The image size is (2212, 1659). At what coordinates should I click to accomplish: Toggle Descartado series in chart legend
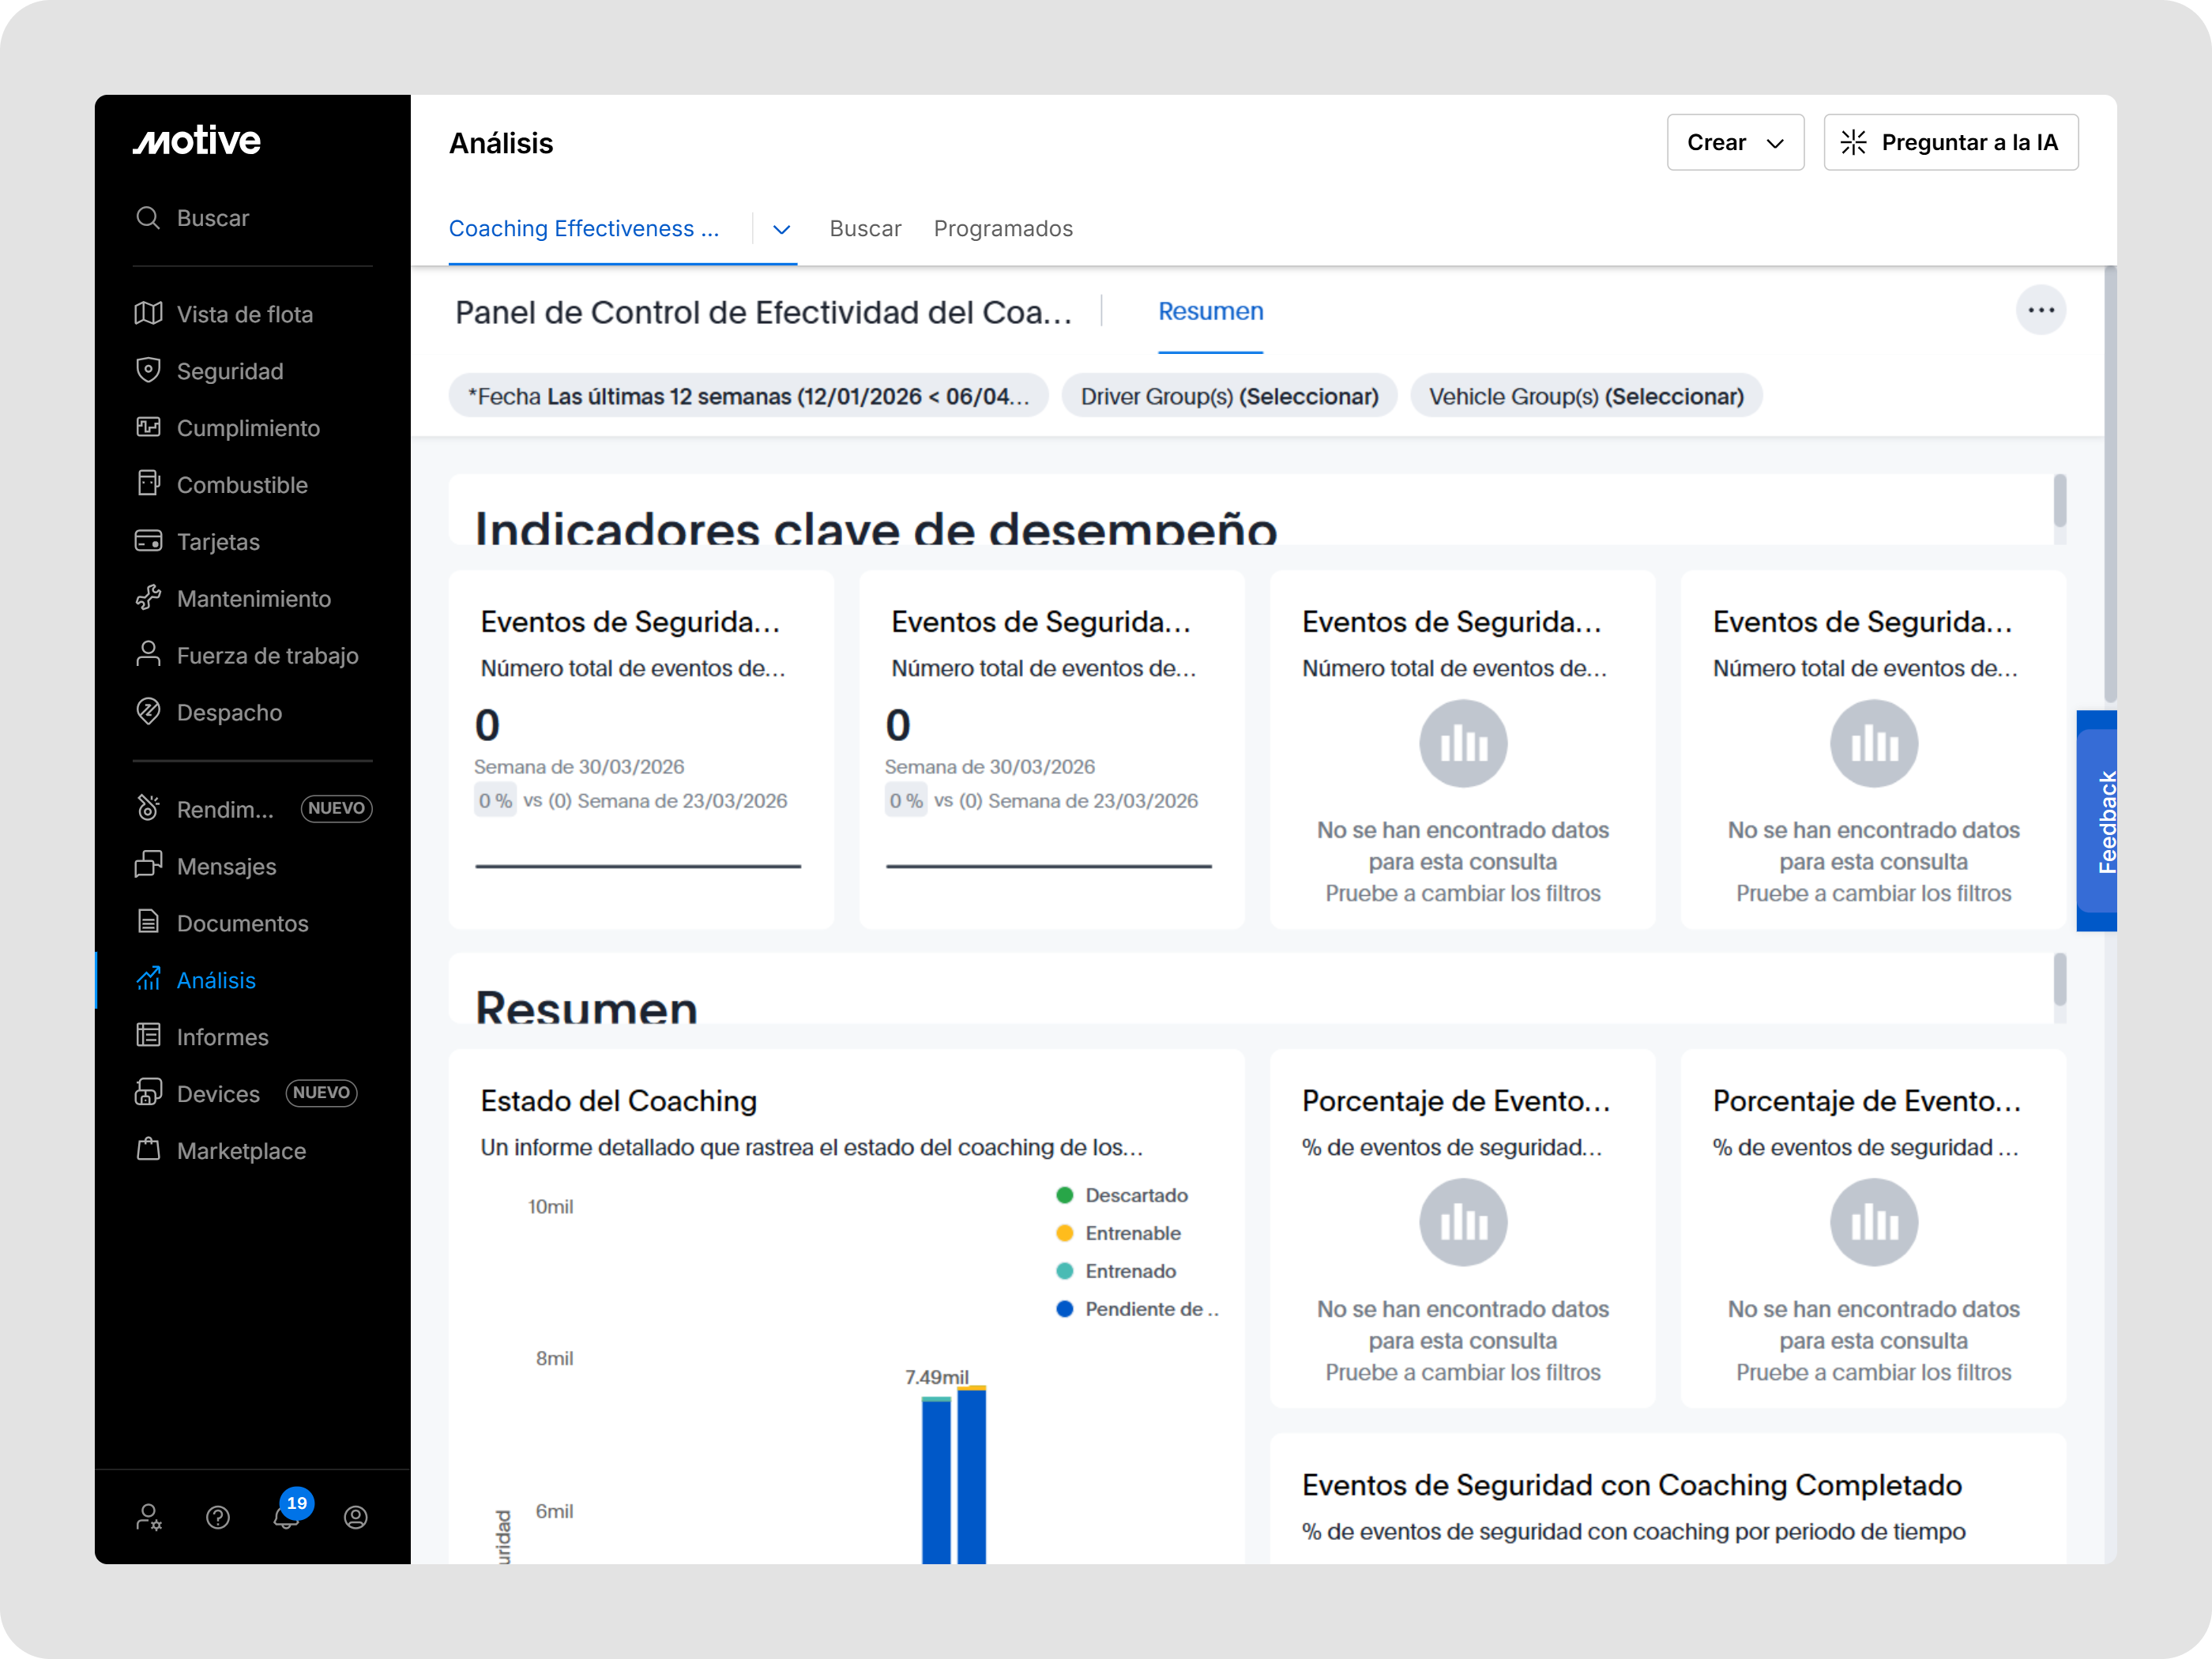[1135, 1195]
